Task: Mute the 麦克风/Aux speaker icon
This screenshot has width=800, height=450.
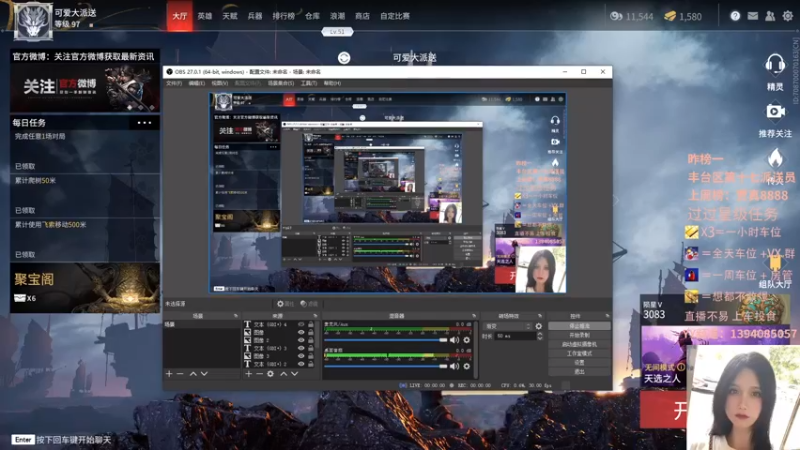Action: pos(455,340)
